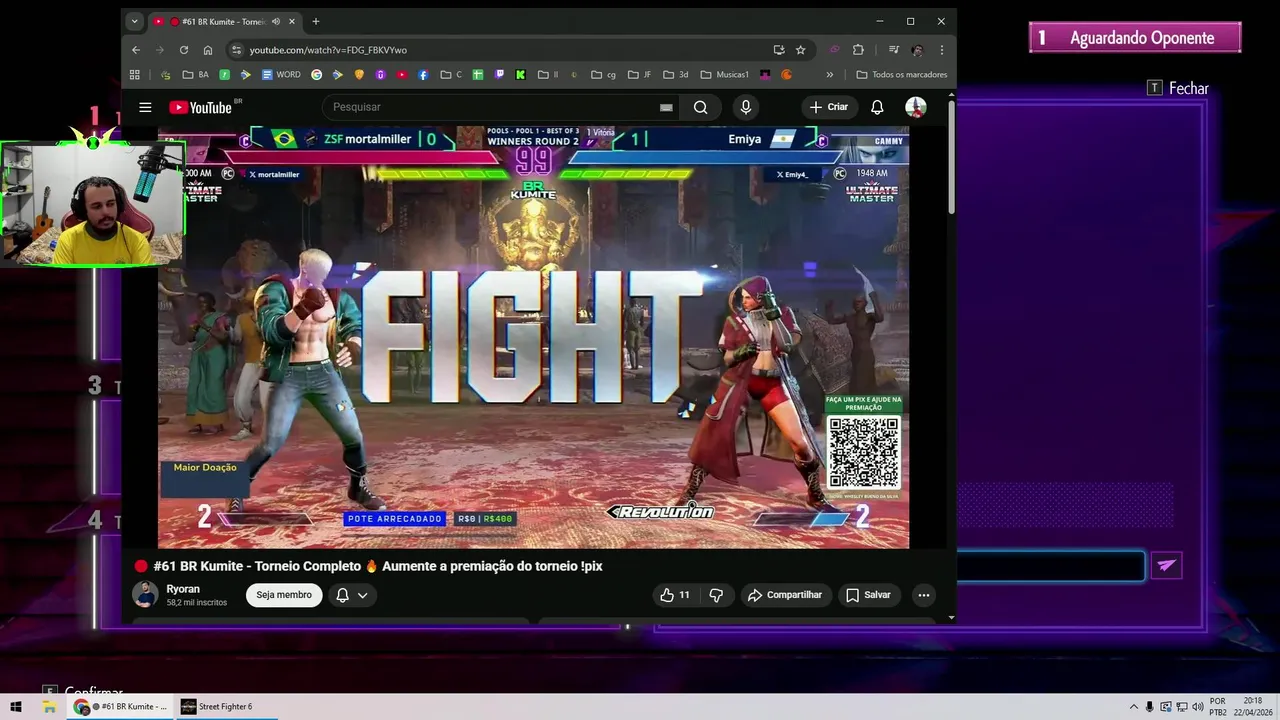The width and height of the screenshot is (1280, 720).
Task: Open the cg bookmarks folder
Action: pos(603,75)
